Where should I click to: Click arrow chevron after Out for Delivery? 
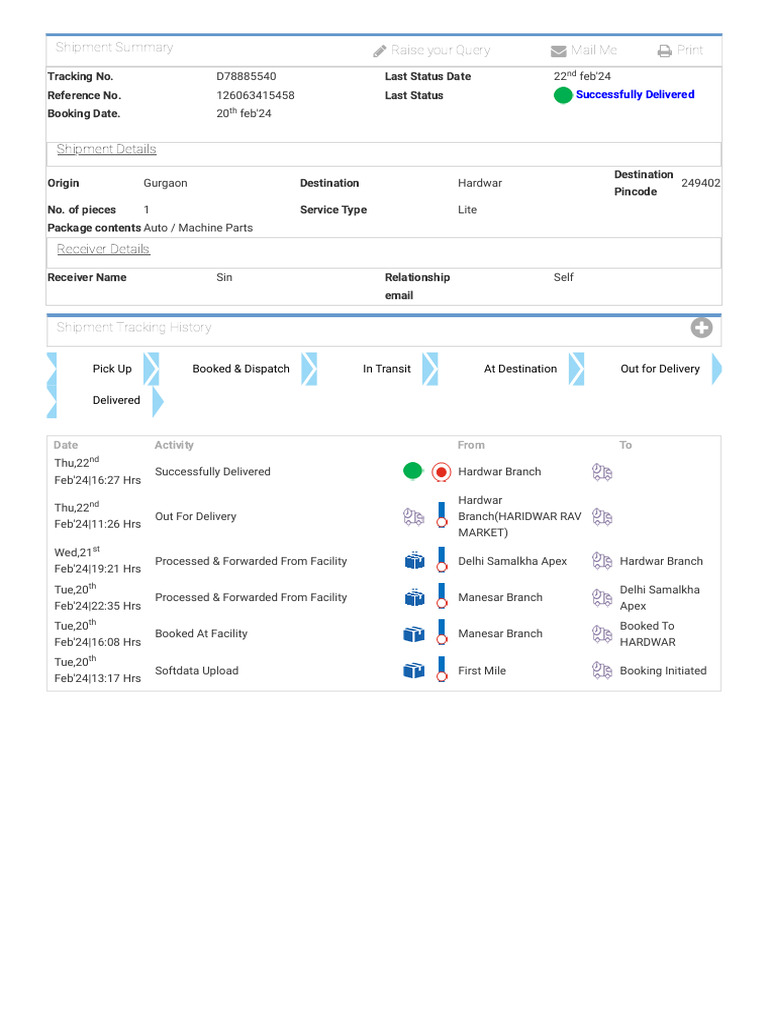click(x=716, y=369)
